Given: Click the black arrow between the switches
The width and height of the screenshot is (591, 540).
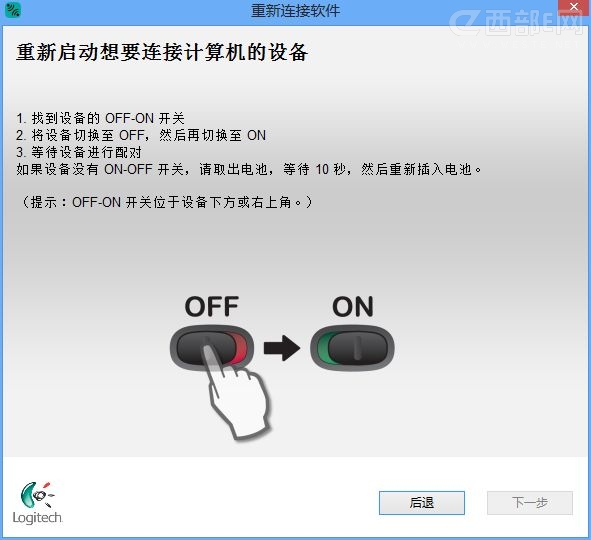Looking at the screenshot, I should 282,348.
